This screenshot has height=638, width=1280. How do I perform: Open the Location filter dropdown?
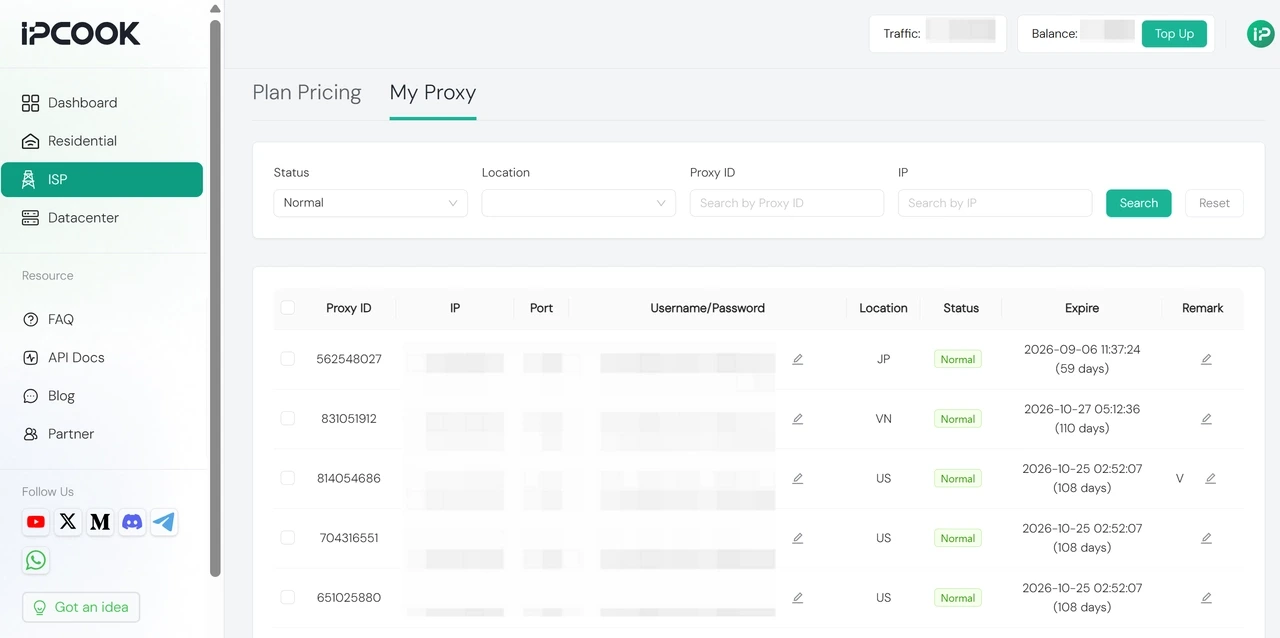[579, 203]
